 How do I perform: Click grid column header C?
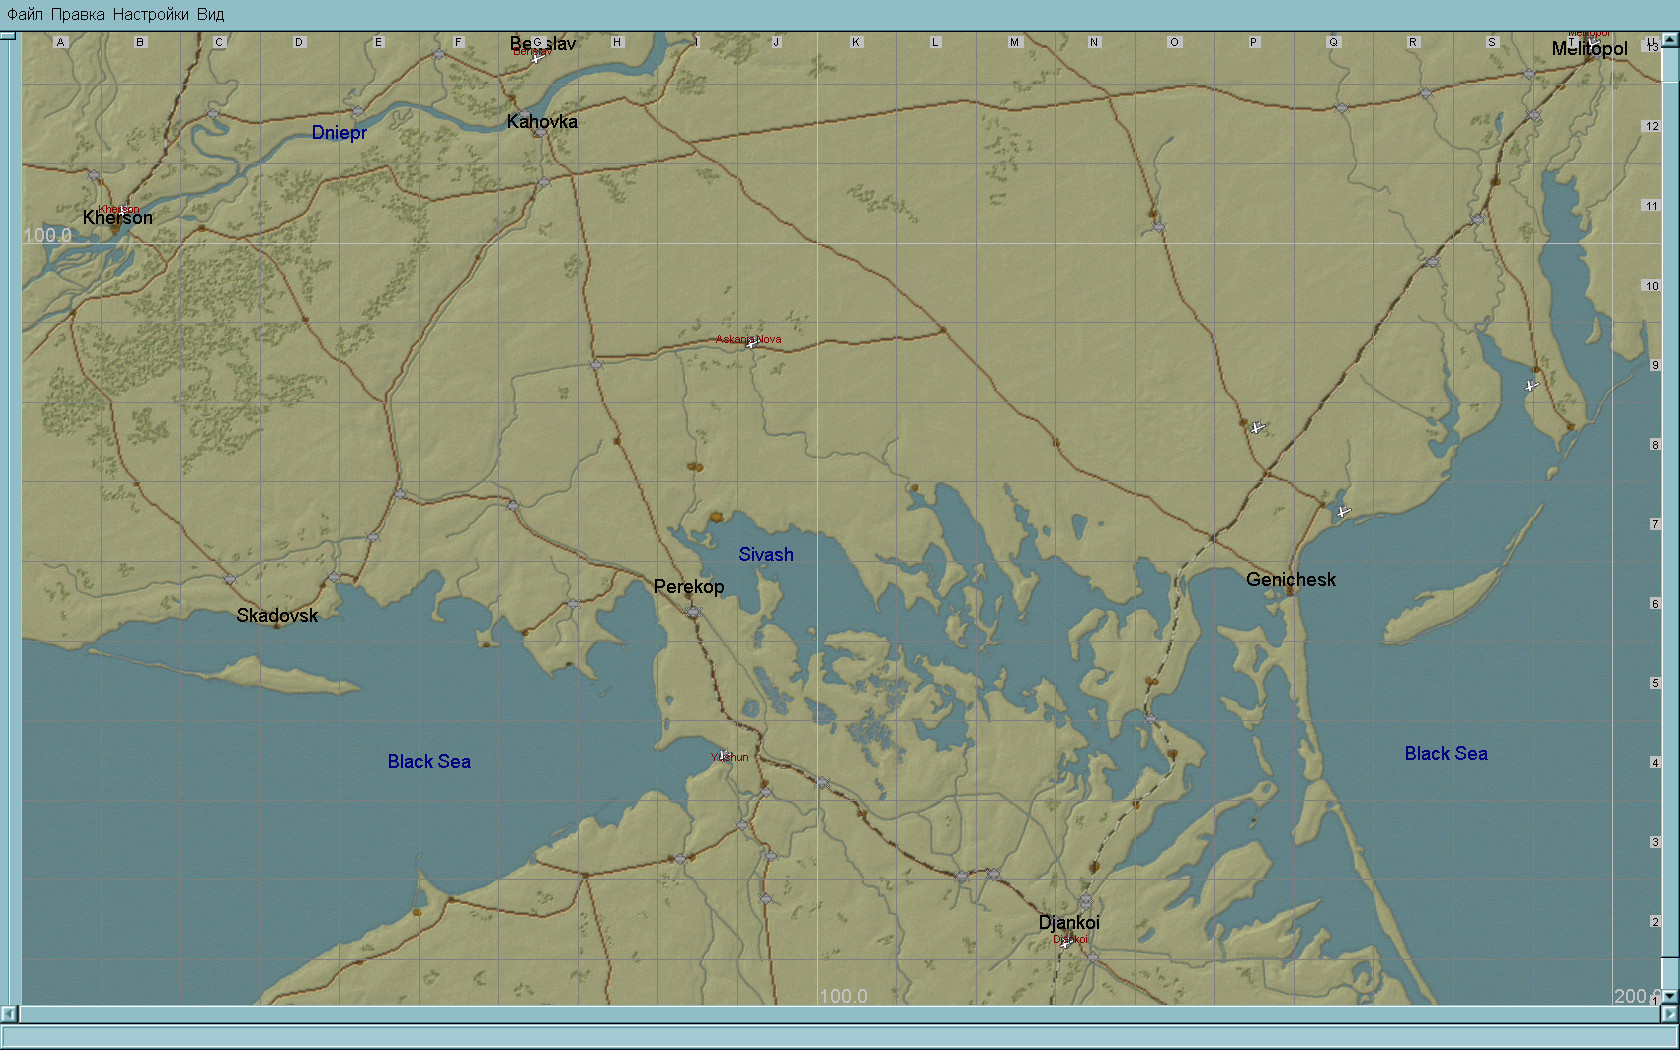[x=220, y=42]
